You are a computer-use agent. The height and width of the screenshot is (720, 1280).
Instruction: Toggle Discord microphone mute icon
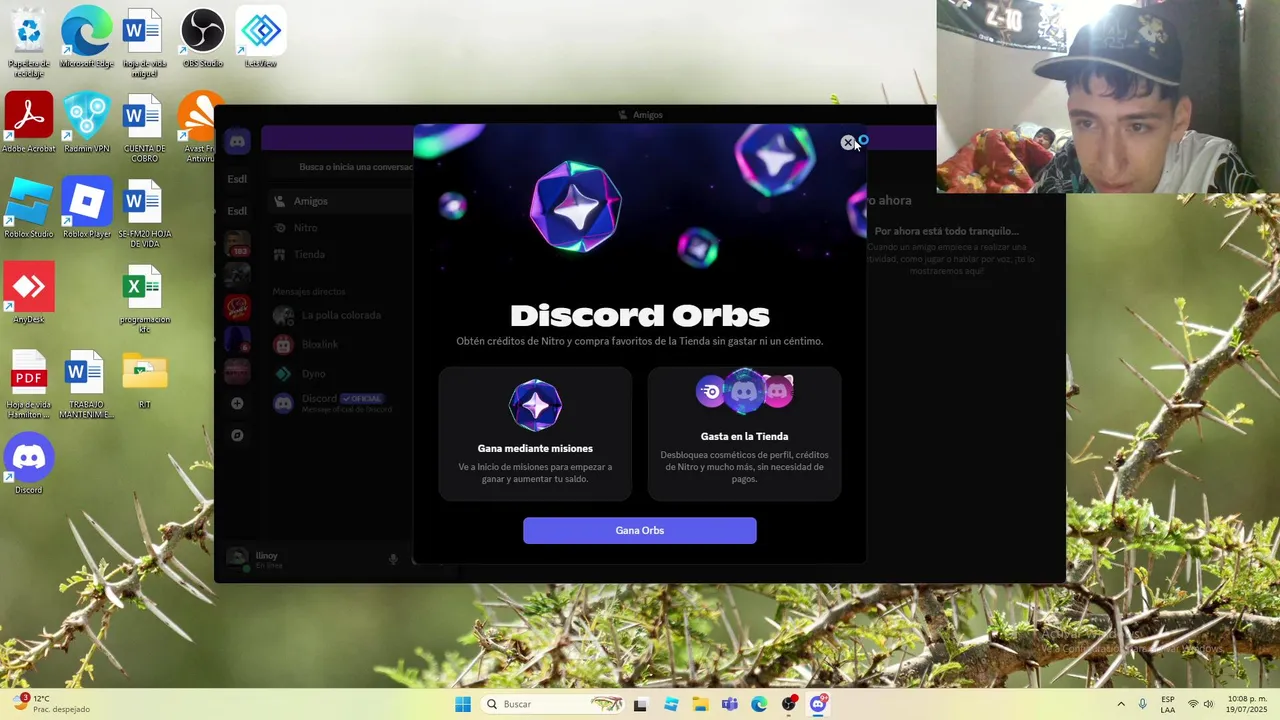393,559
